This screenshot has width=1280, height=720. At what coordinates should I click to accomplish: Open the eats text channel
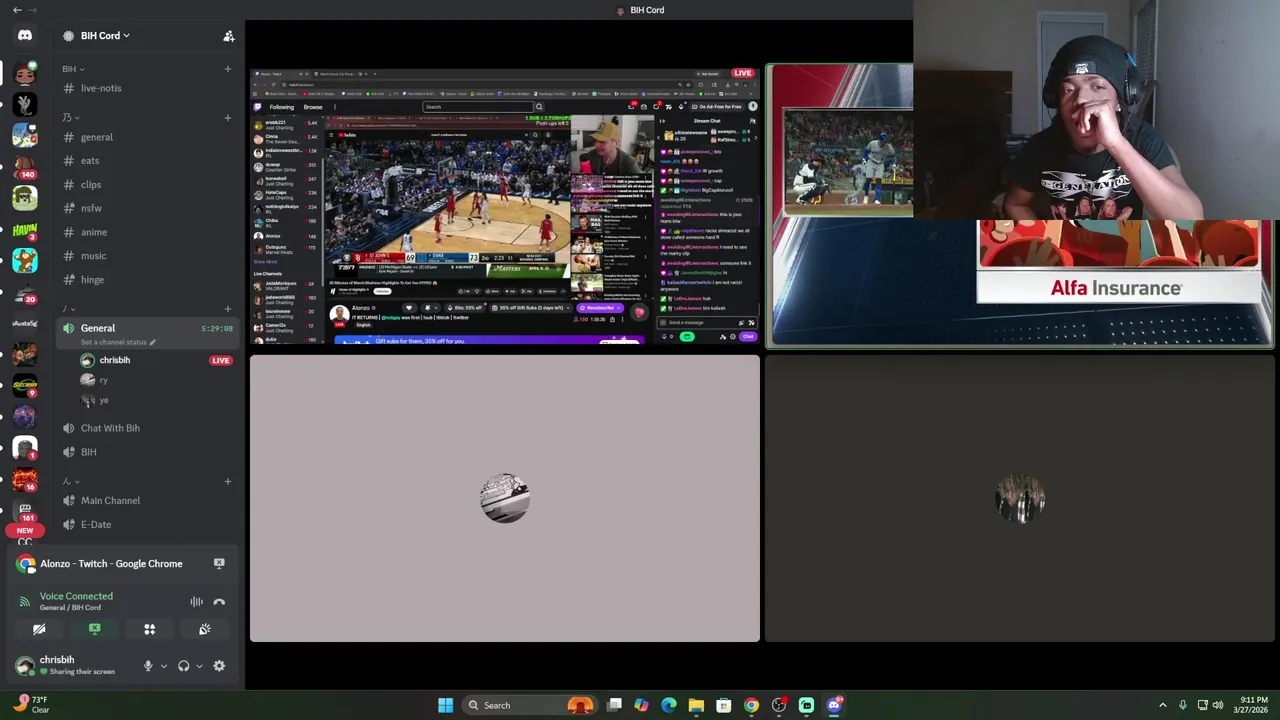145,161
